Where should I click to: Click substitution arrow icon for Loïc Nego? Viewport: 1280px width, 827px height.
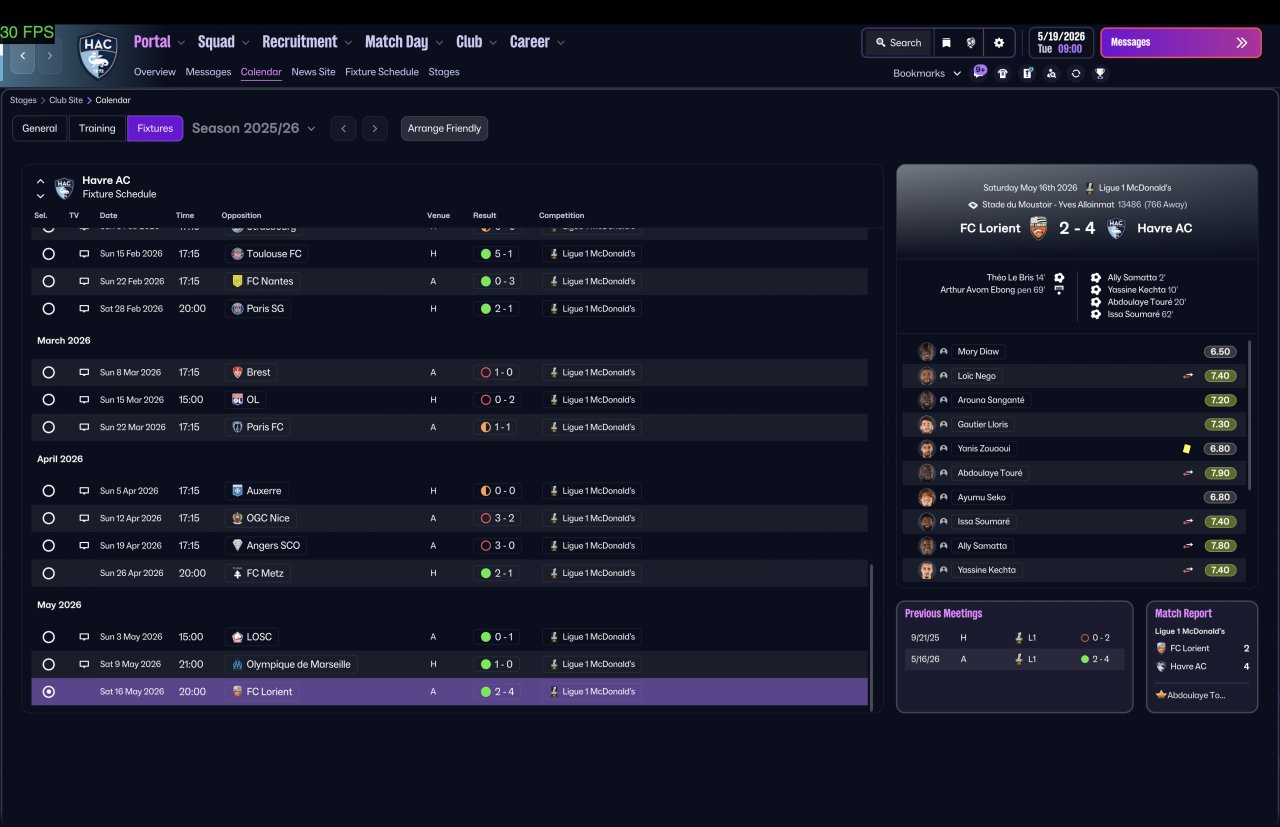(x=1188, y=376)
